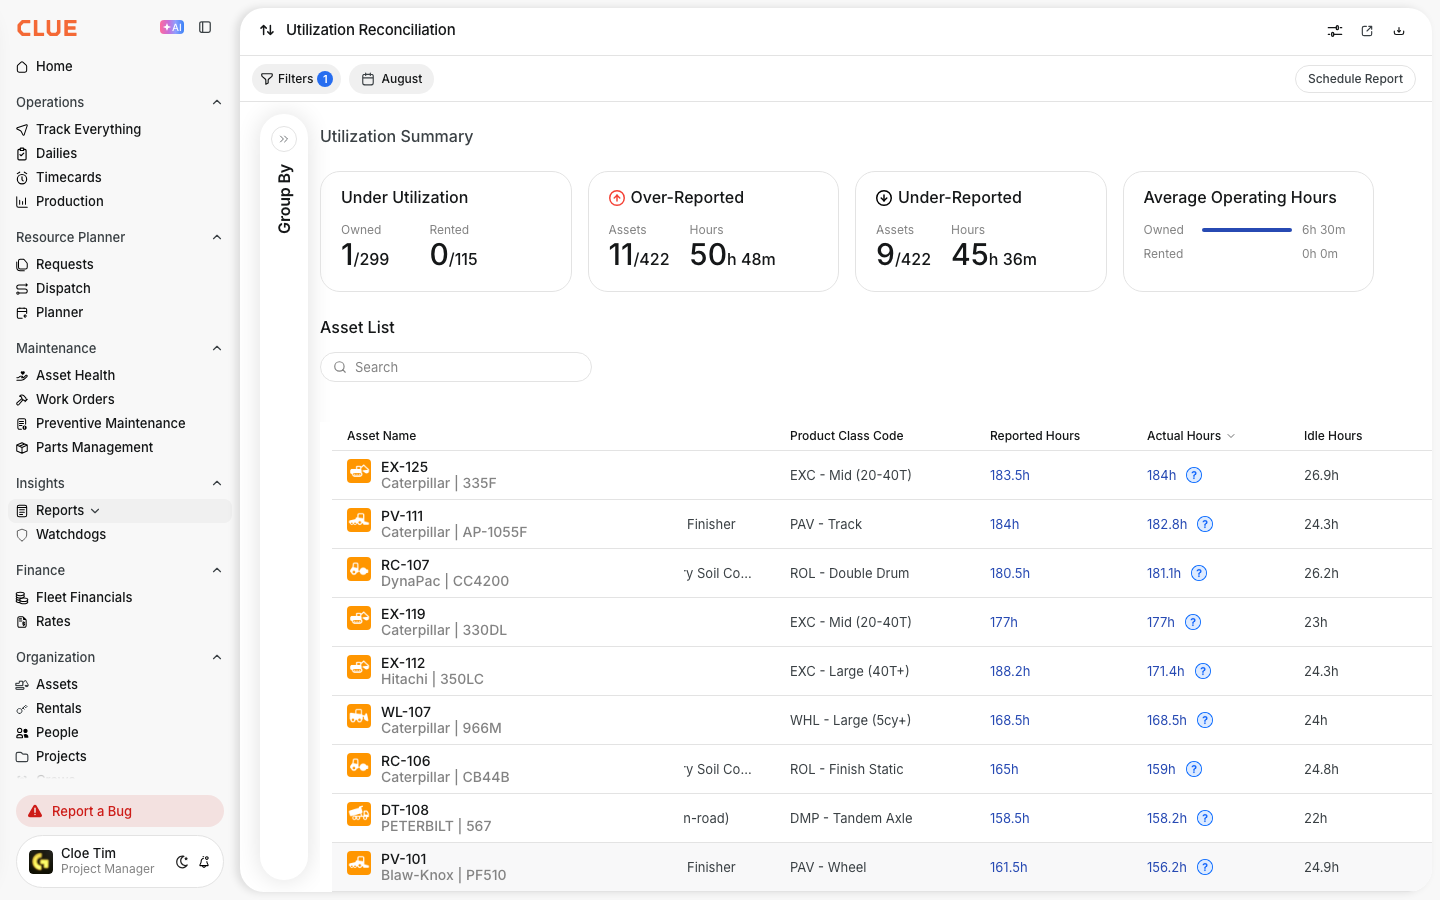Open reported hours link 183.5h
The width and height of the screenshot is (1440, 900).
(x=1010, y=475)
